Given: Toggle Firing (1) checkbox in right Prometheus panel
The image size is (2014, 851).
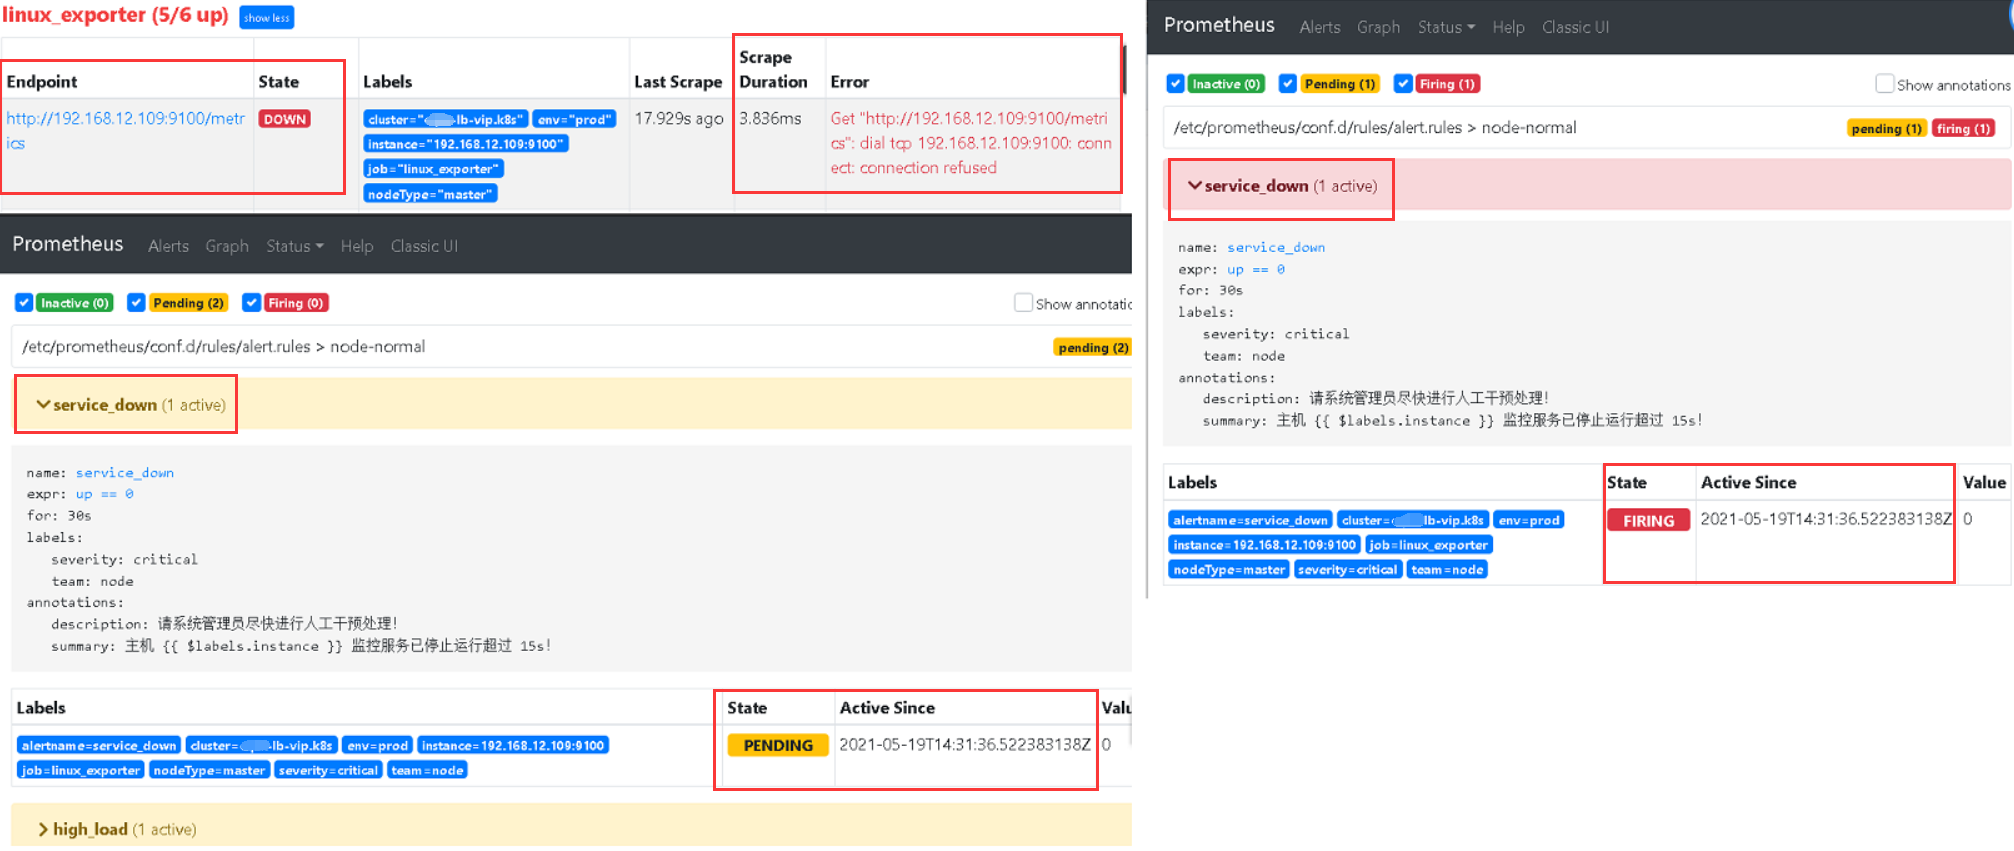Looking at the screenshot, I should coord(1403,84).
